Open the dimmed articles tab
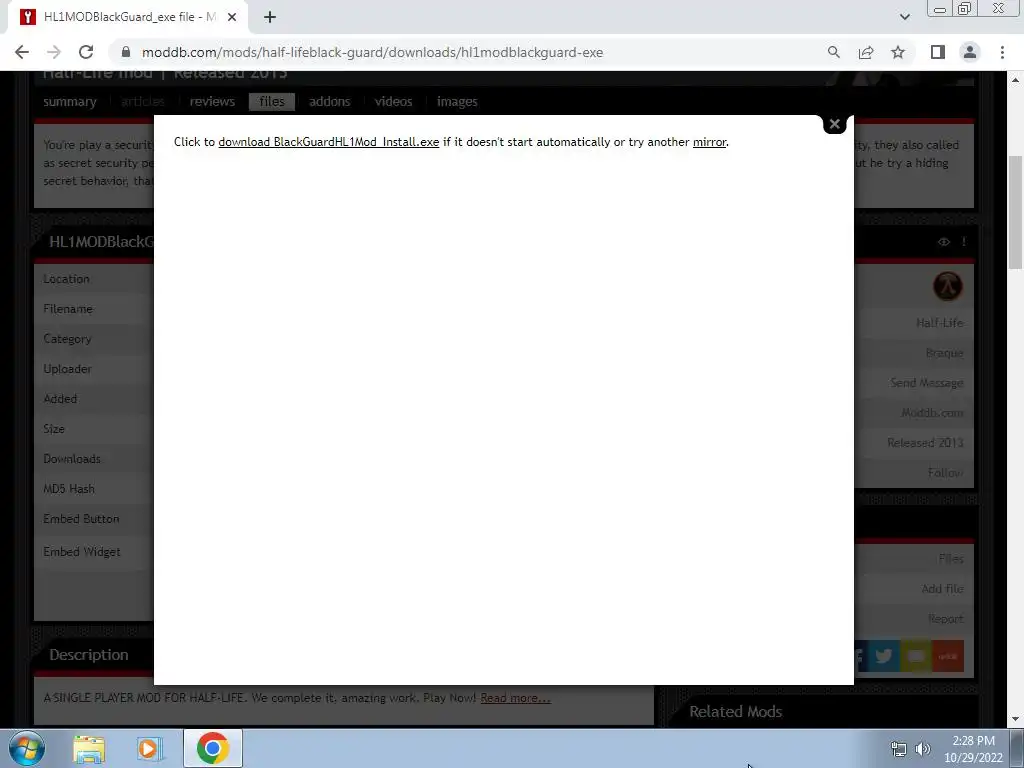The height and width of the screenshot is (768, 1024). [142, 101]
